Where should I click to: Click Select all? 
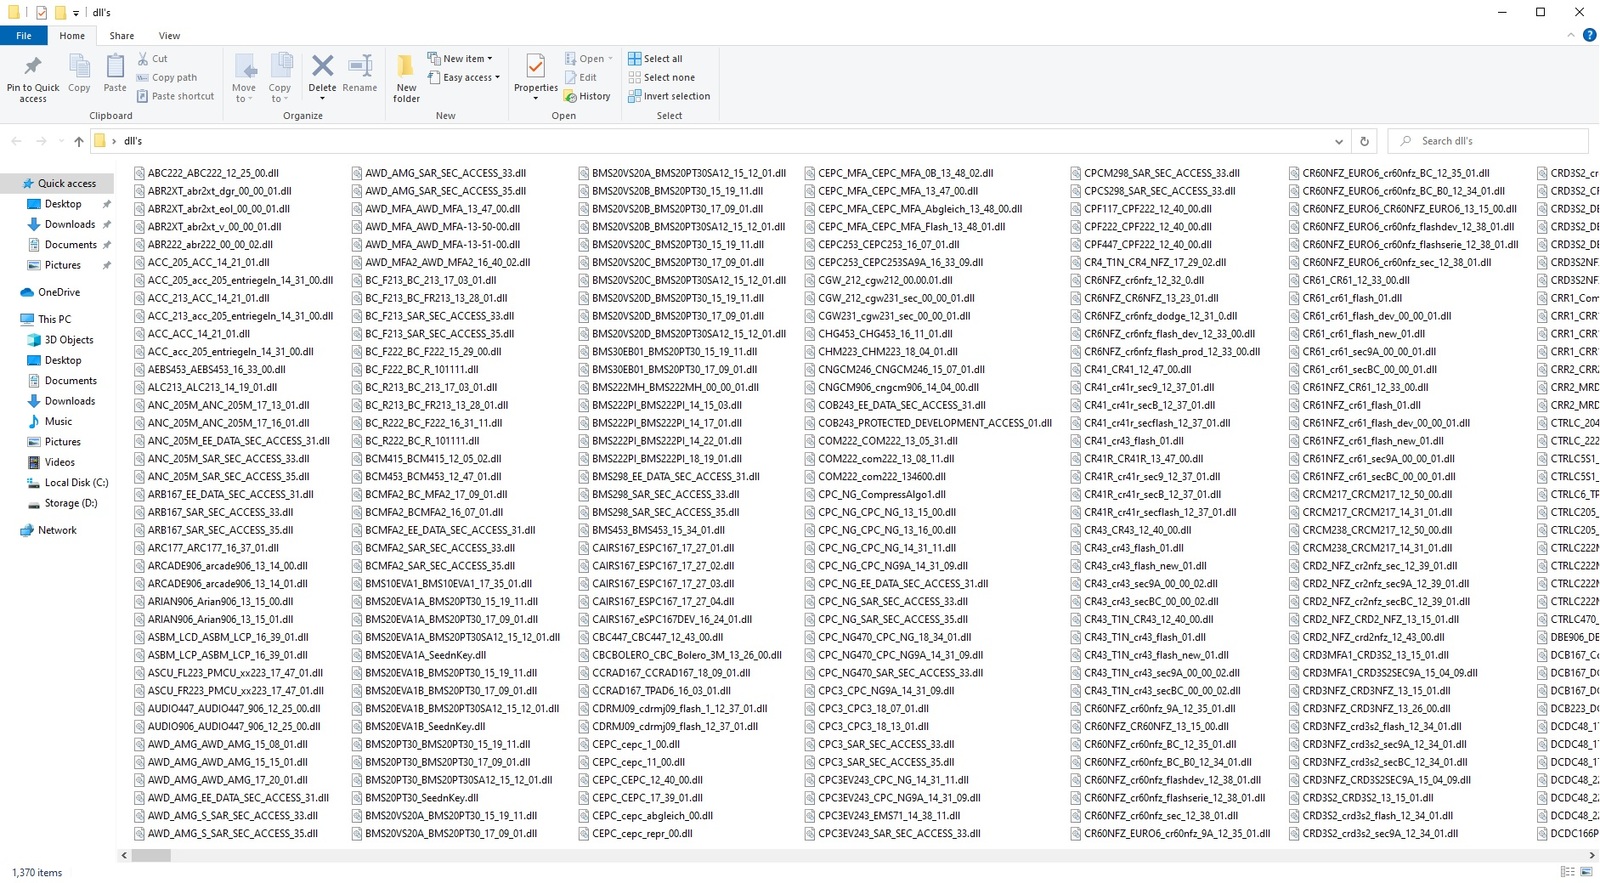(x=655, y=59)
